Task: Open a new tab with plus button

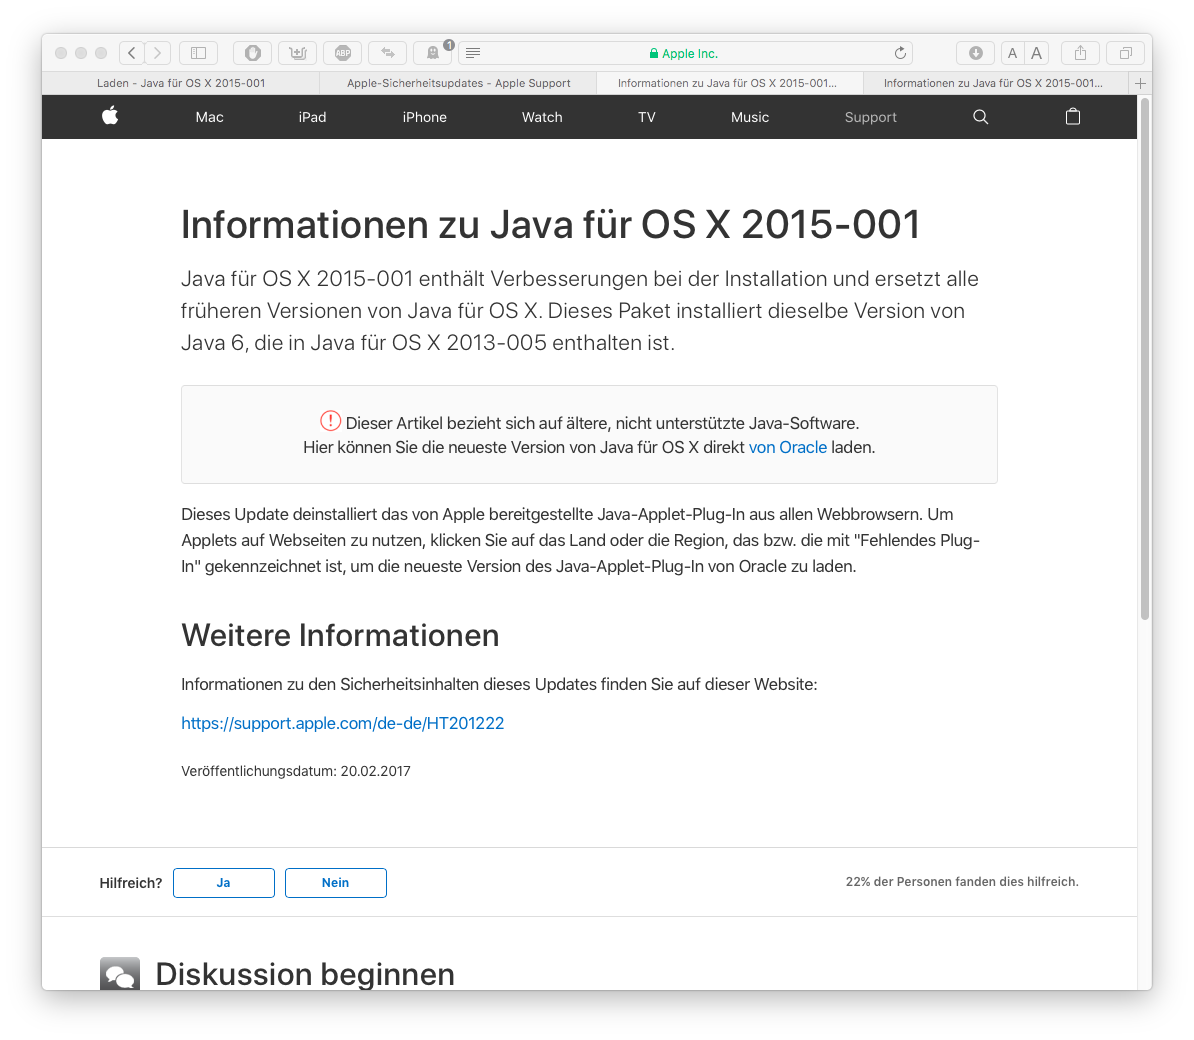Action: (1140, 83)
